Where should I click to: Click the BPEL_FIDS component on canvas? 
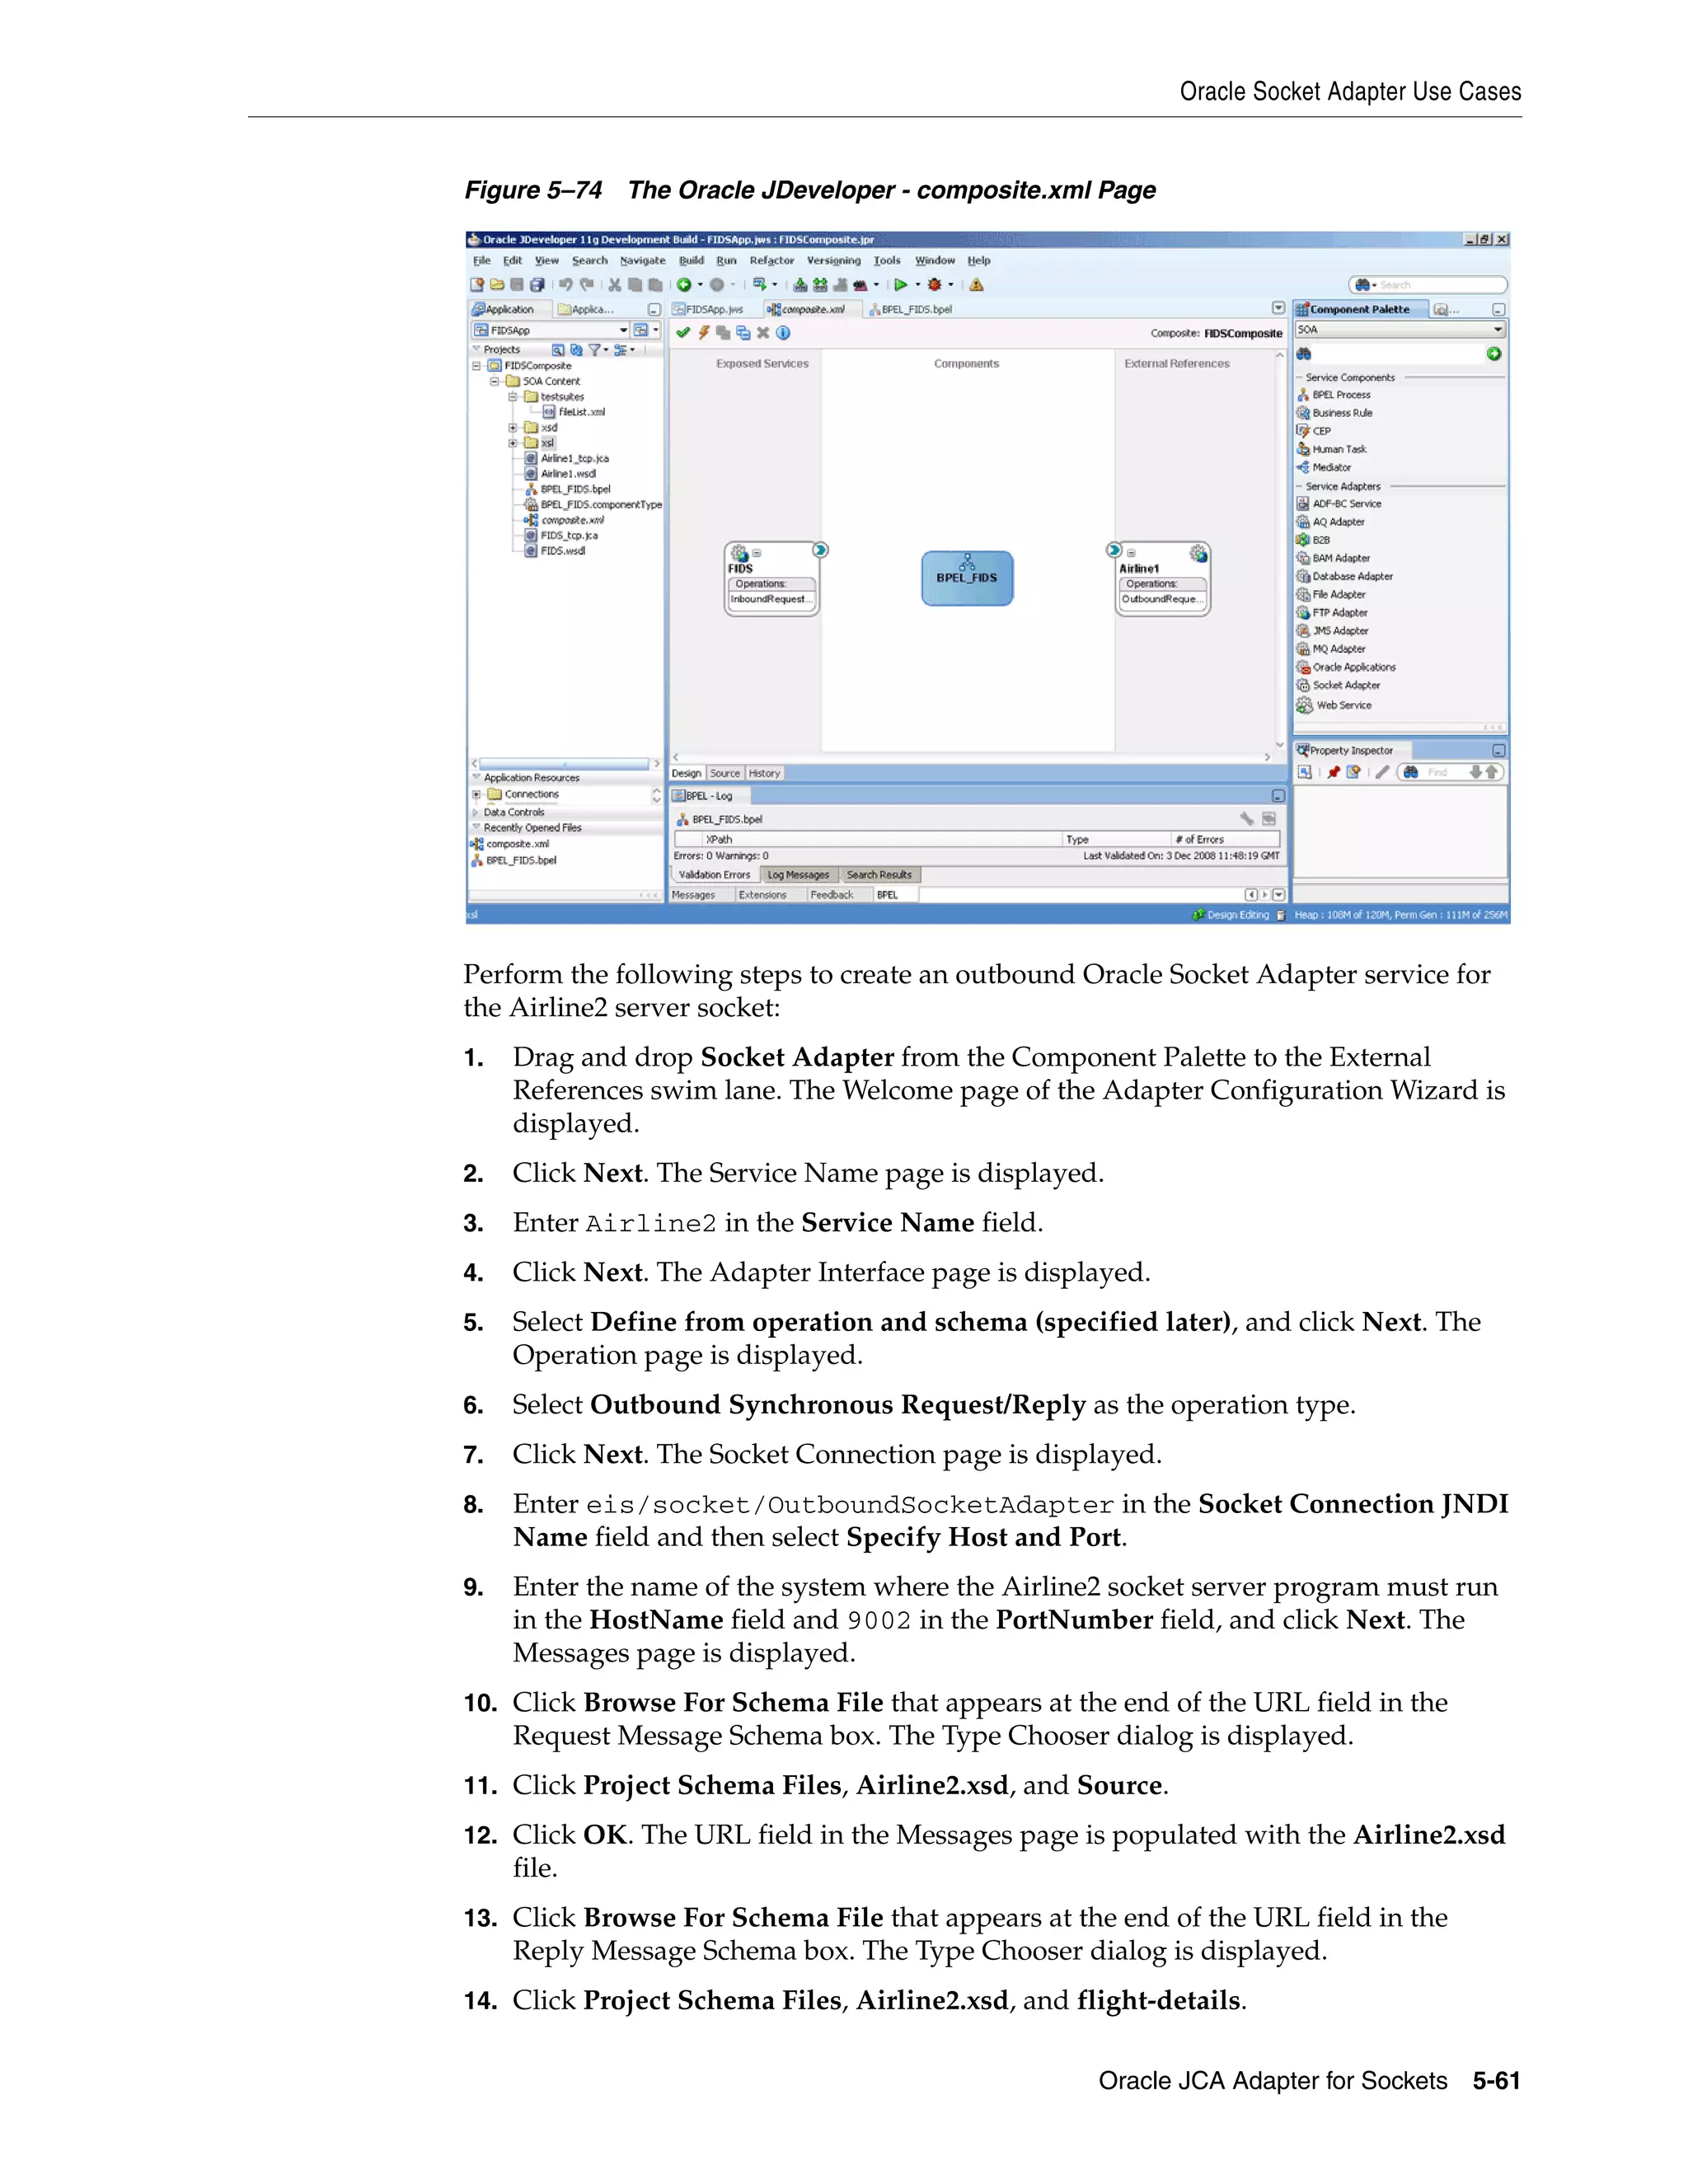coord(967,578)
